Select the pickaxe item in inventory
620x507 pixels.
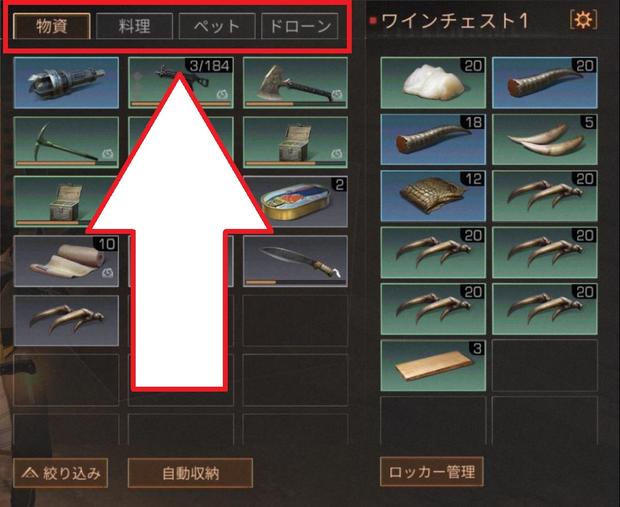click(x=66, y=142)
